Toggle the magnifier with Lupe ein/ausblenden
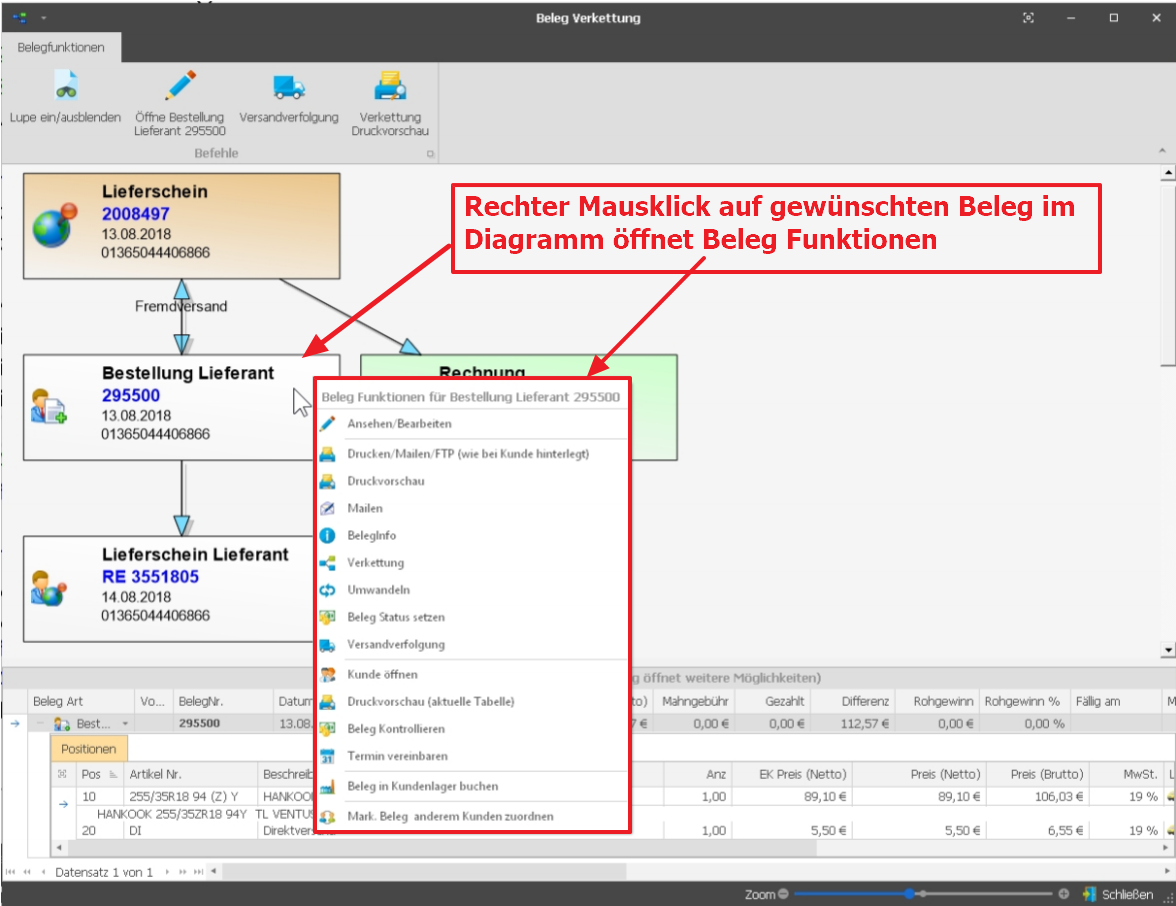Viewport: 1176px width, 906px height. coord(65,98)
